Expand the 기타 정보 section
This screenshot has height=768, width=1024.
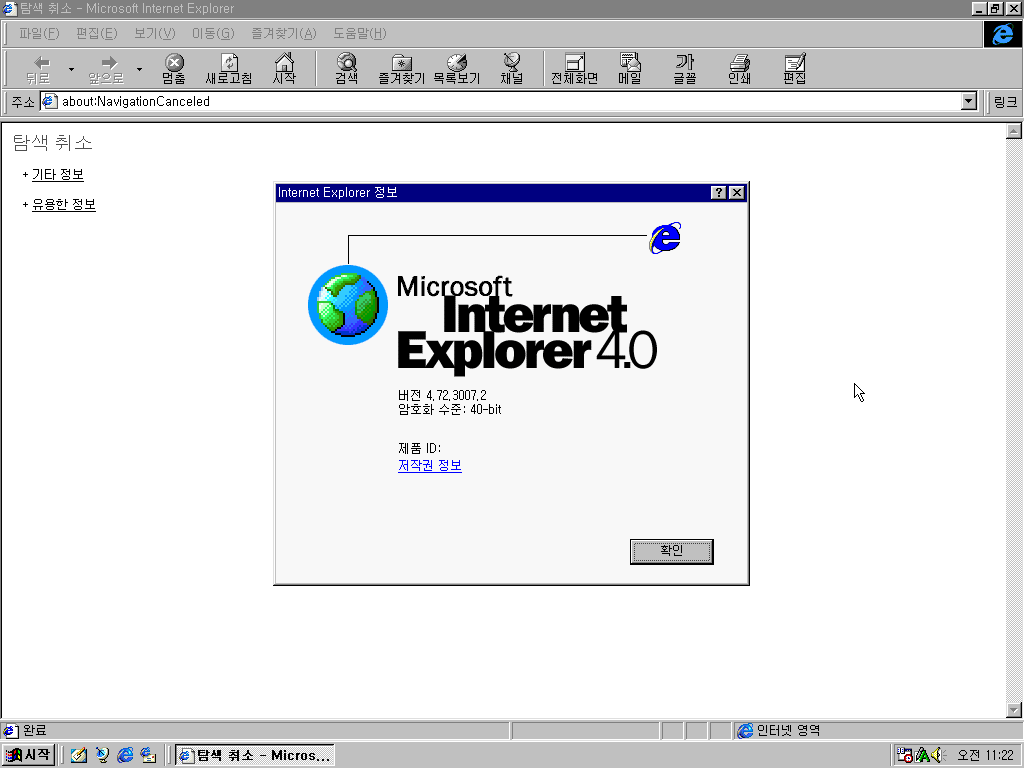tap(57, 174)
